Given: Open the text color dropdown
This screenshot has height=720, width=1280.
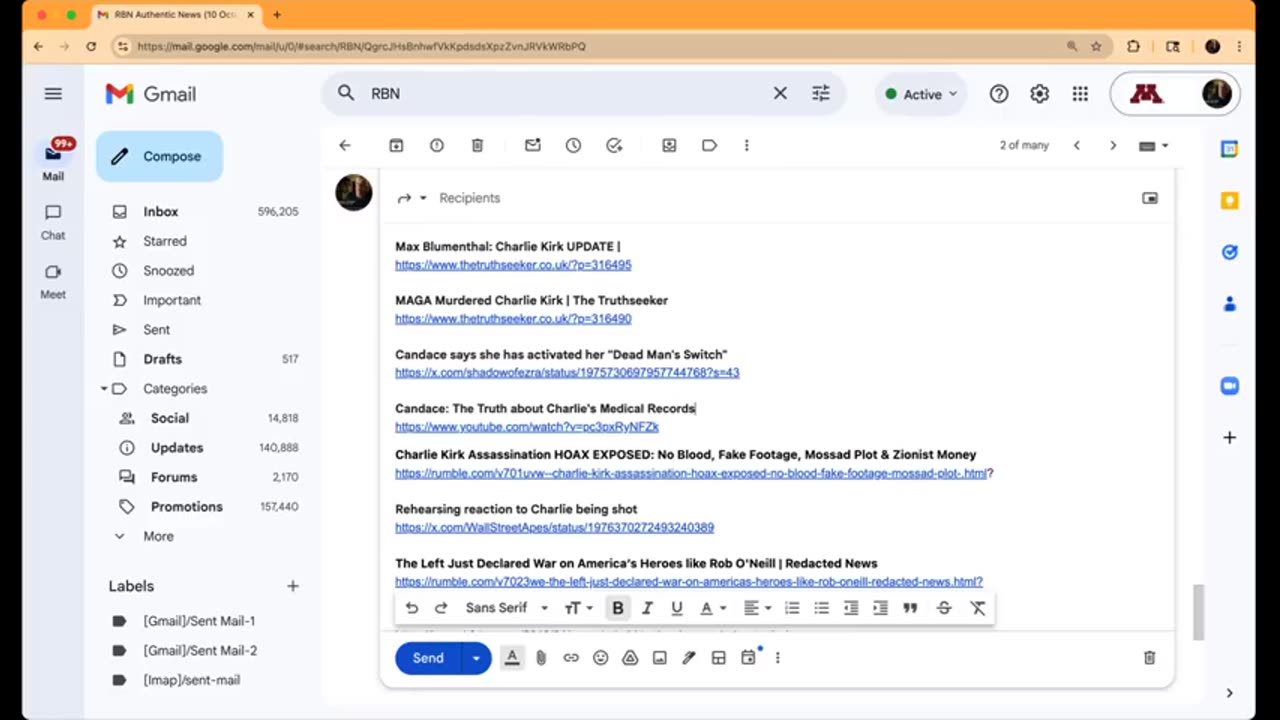Looking at the screenshot, I should pos(712,608).
